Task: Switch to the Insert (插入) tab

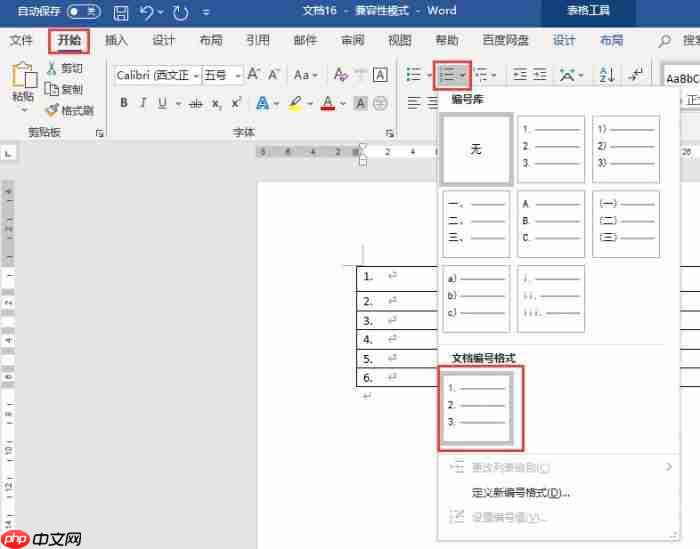Action: click(x=117, y=41)
